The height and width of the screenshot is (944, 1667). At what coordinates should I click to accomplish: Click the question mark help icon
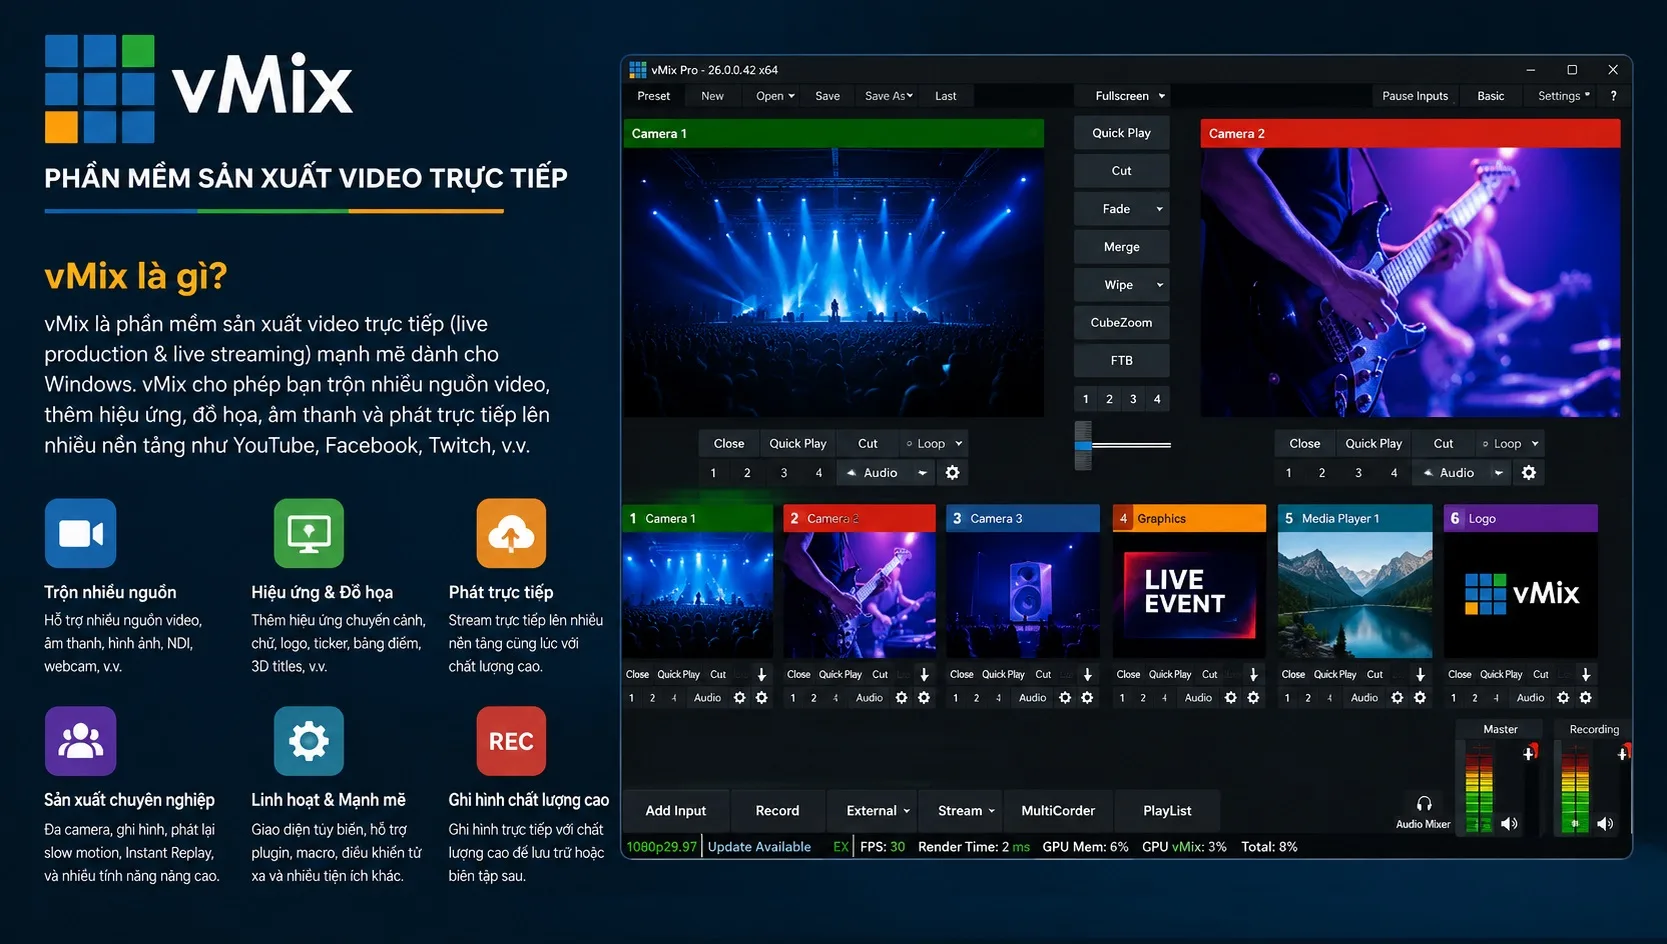click(x=1613, y=96)
